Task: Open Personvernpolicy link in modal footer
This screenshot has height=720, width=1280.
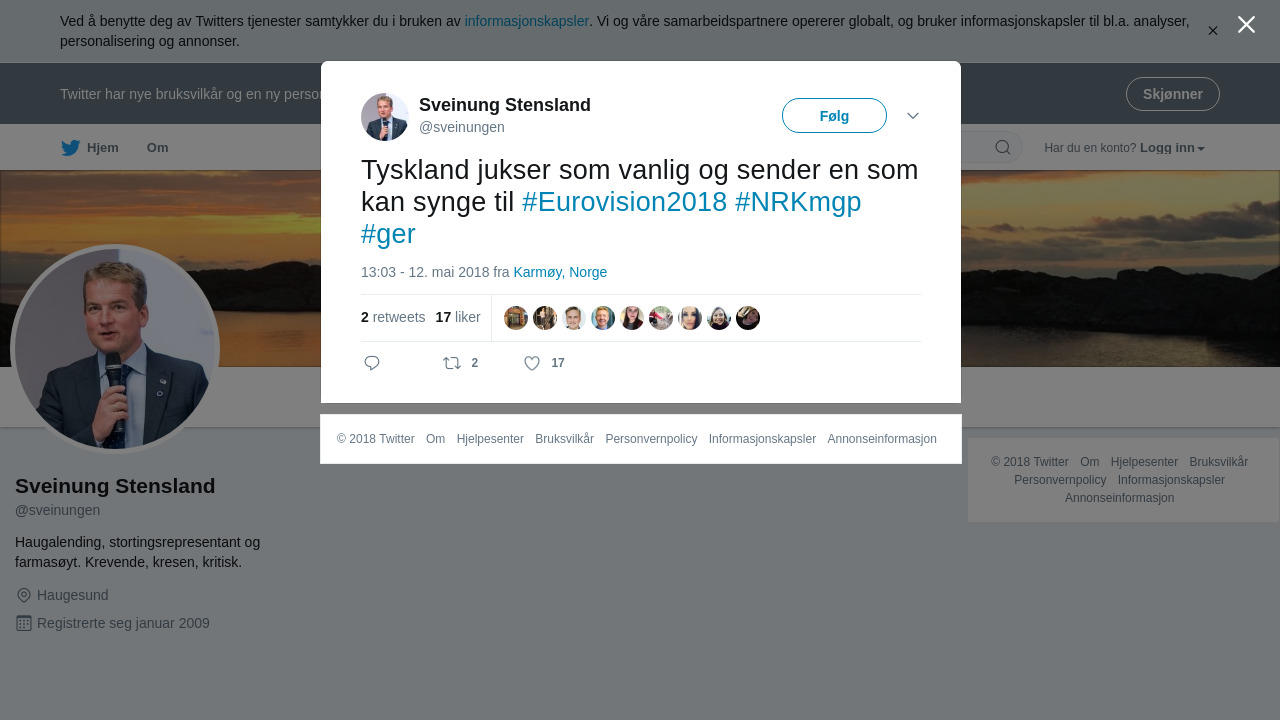Action: [x=651, y=439]
